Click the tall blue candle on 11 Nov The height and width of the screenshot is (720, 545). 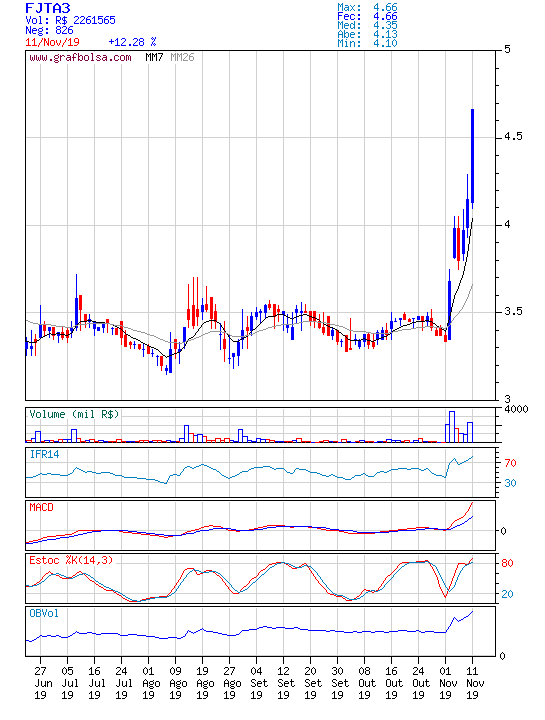tap(472, 156)
